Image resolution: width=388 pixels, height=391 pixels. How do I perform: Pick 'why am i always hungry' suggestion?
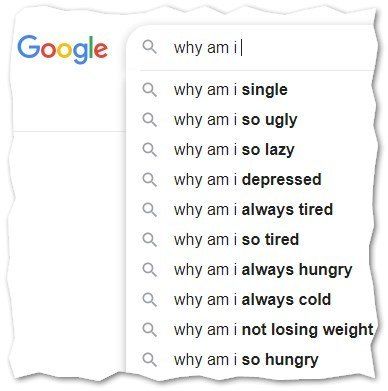(252, 270)
